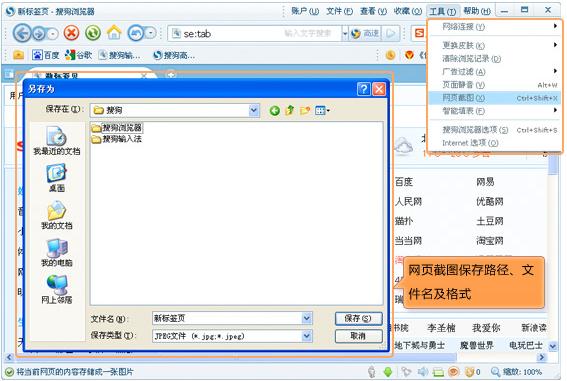Open the dropdown arrow beside the forward button
The image size is (567, 381).
point(53,34)
